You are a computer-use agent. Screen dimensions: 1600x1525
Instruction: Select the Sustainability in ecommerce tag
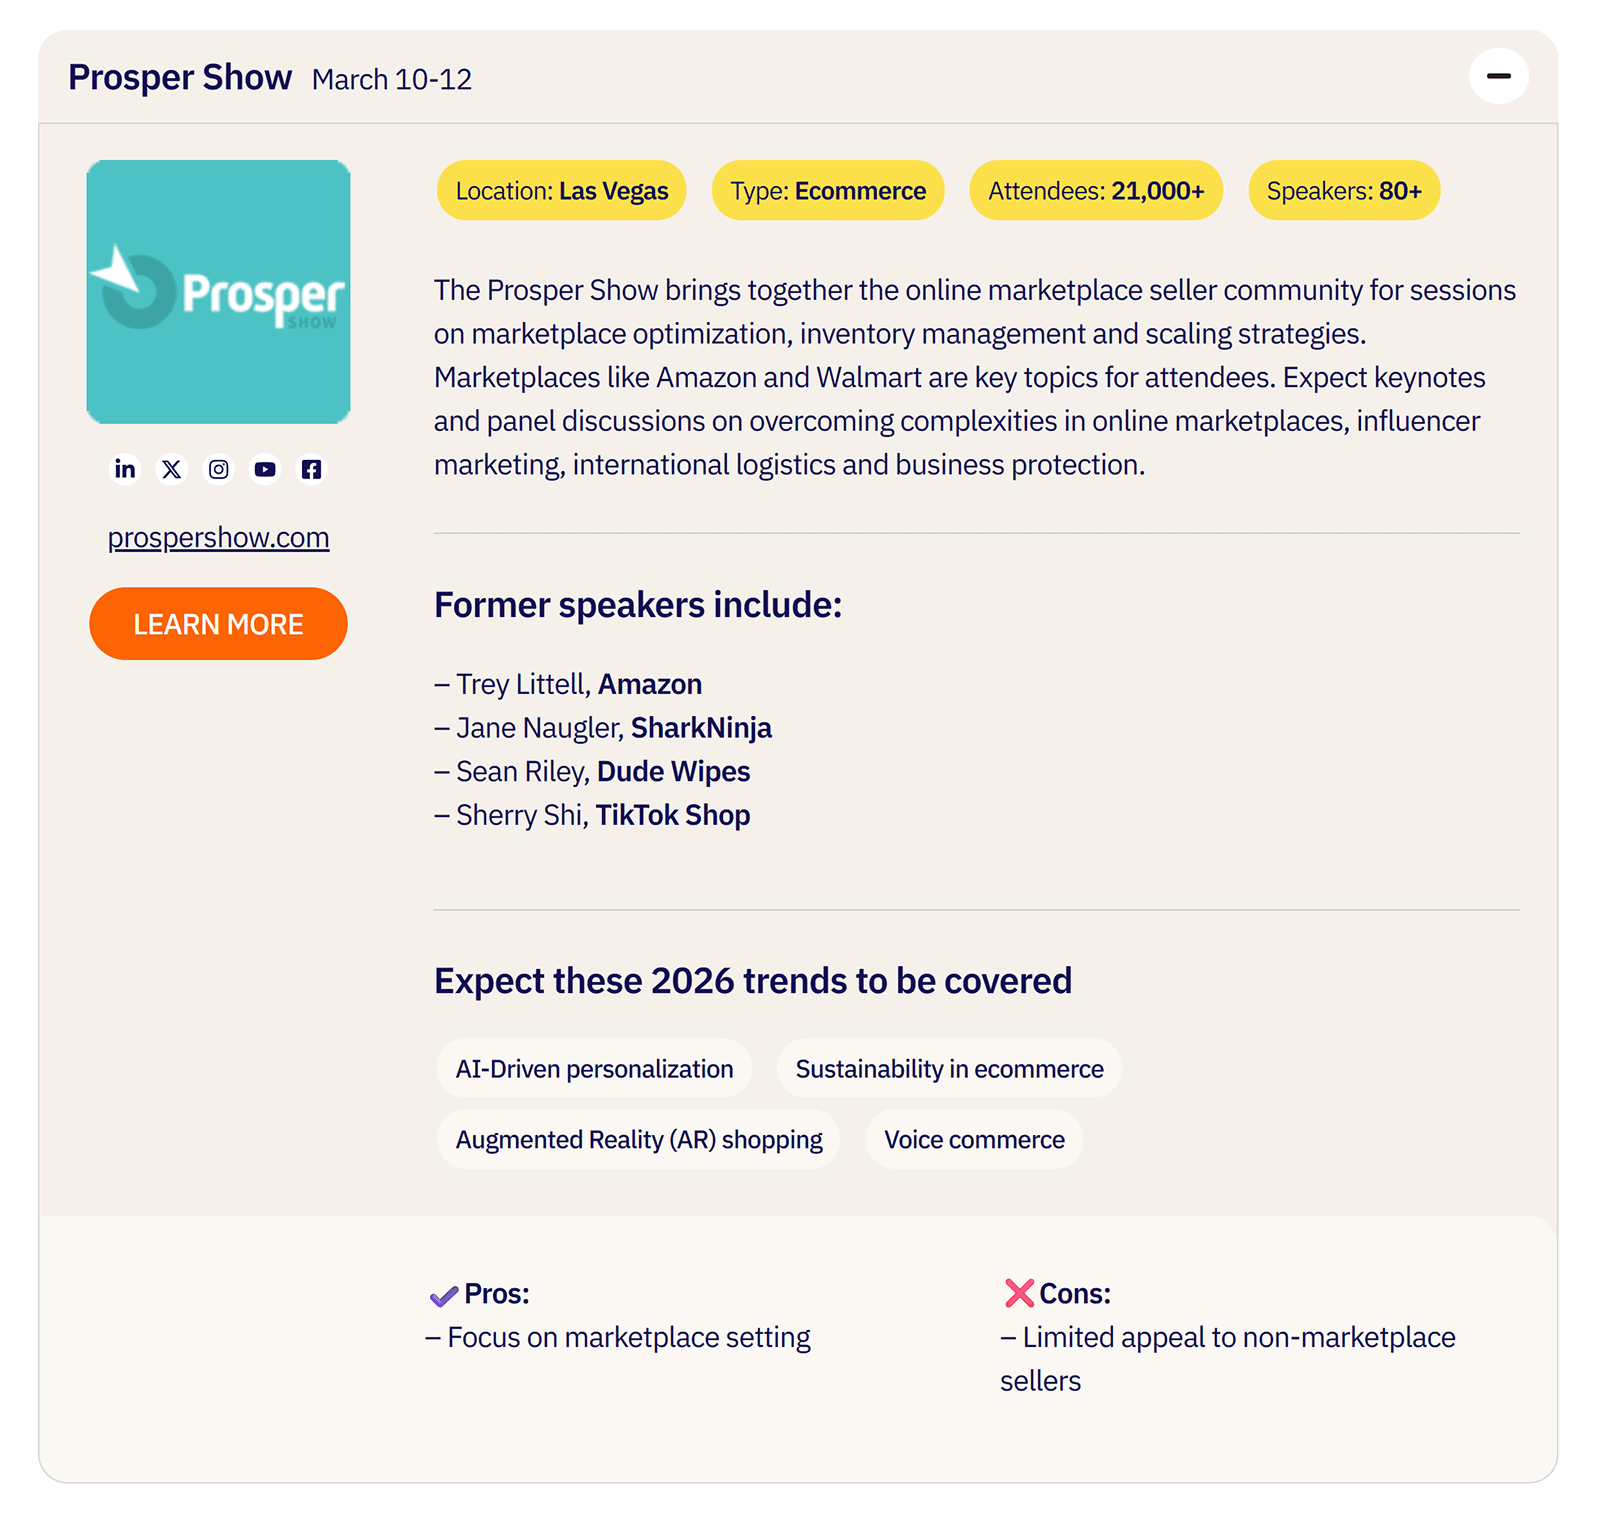click(x=949, y=1068)
